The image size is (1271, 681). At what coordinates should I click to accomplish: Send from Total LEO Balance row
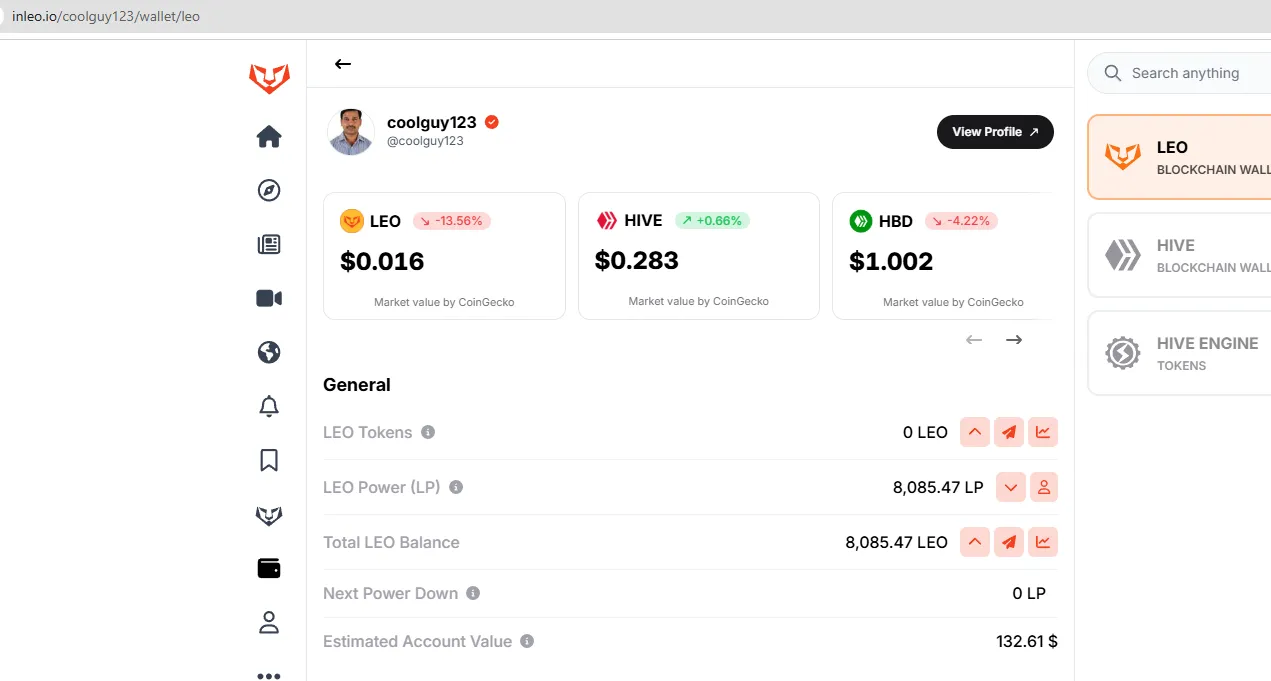(x=1009, y=542)
